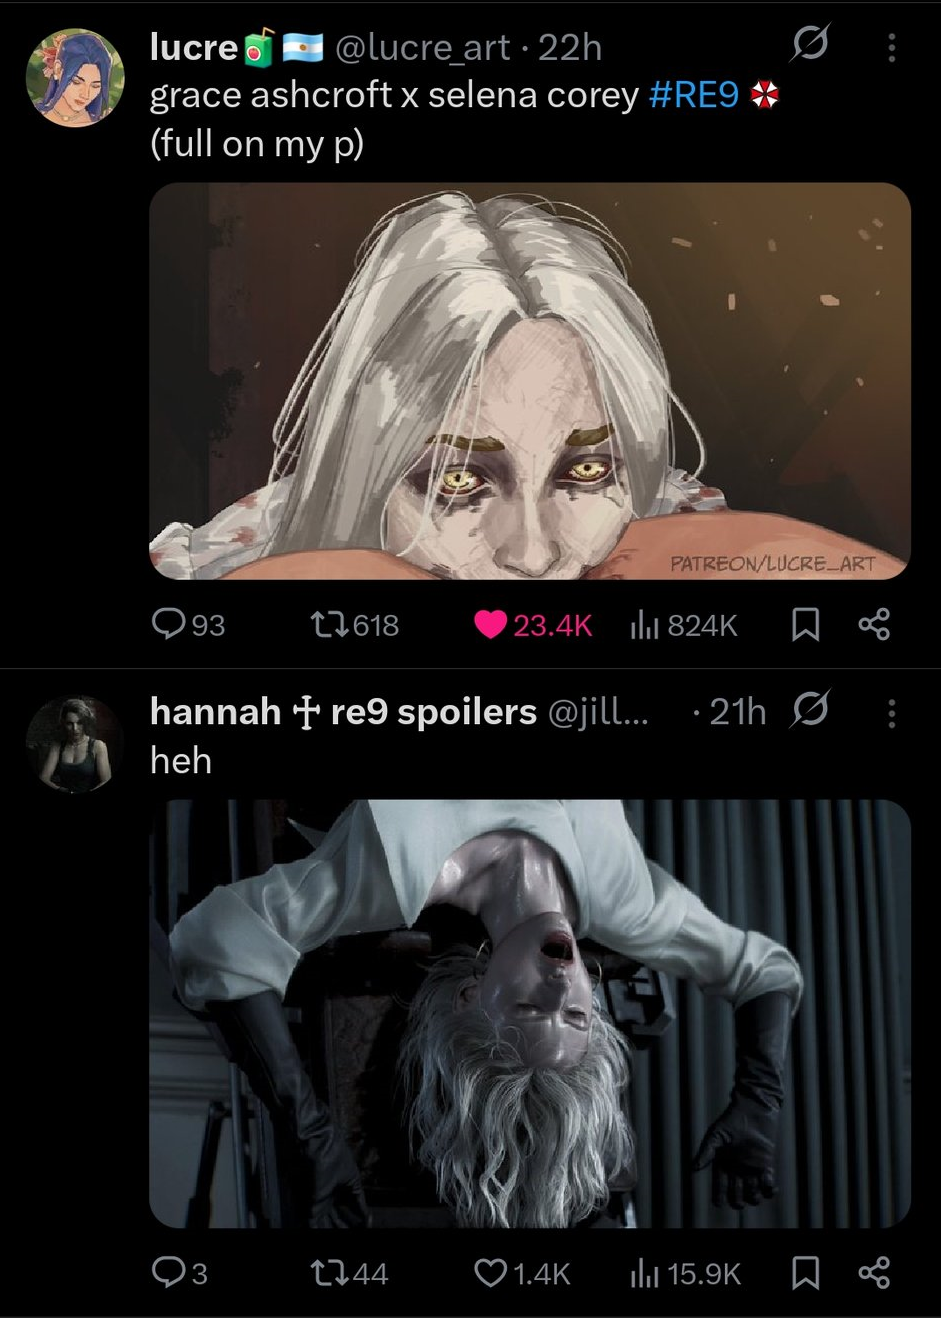Share lucre's post
Viewport: 941px width, 1318px height.
[874, 625]
